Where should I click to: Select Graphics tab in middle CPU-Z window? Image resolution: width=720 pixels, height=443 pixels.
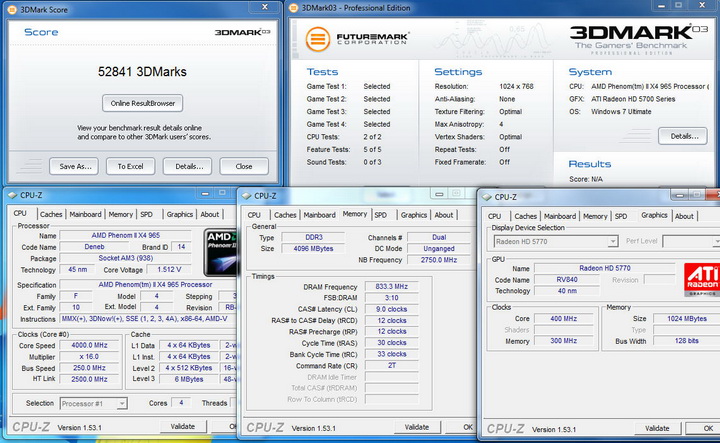[x=414, y=215]
